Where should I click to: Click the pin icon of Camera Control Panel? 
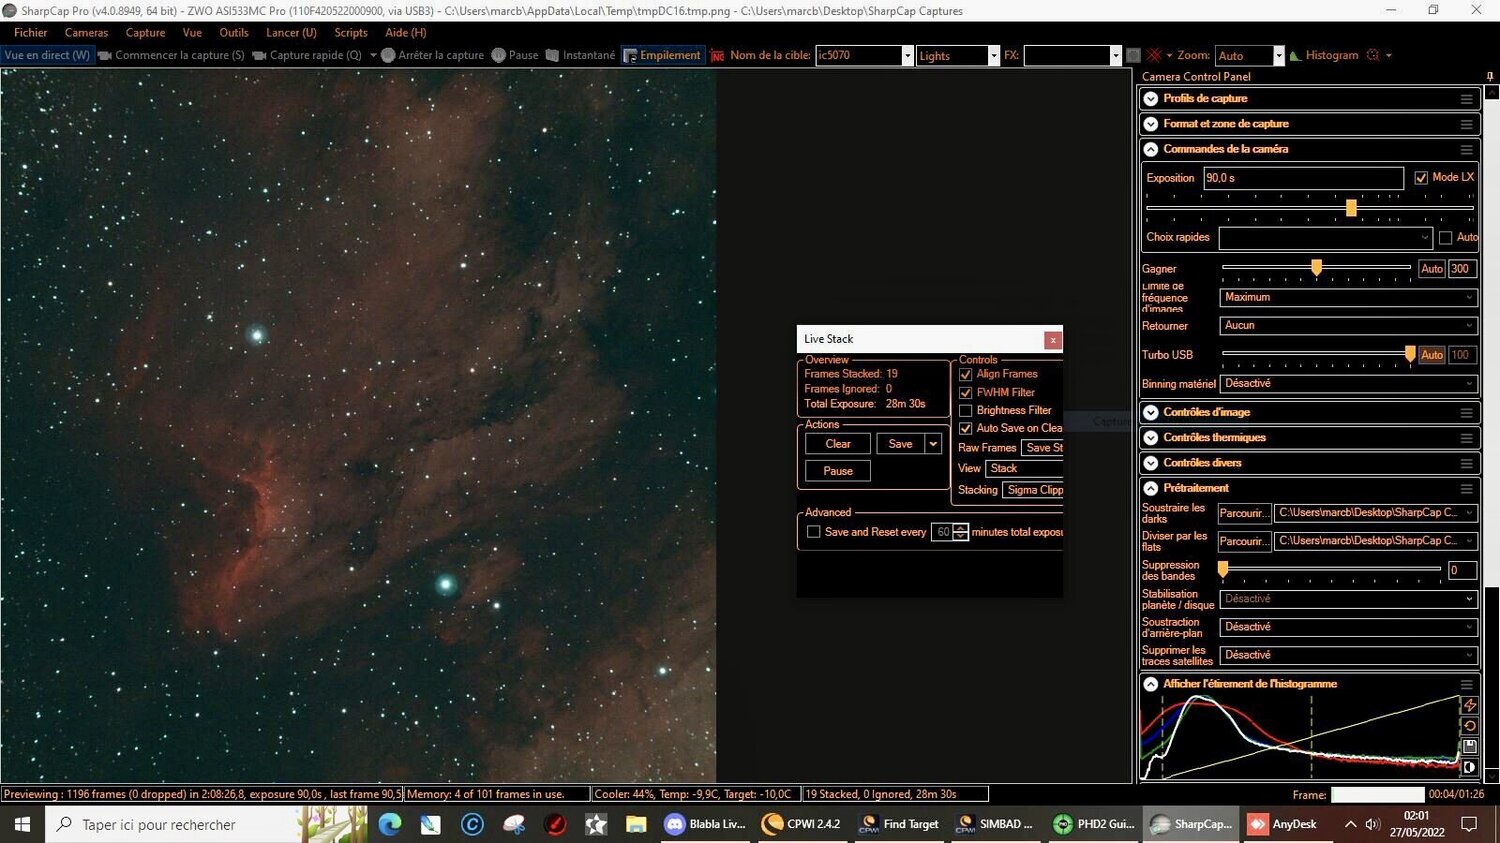click(x=1489, y=76)
